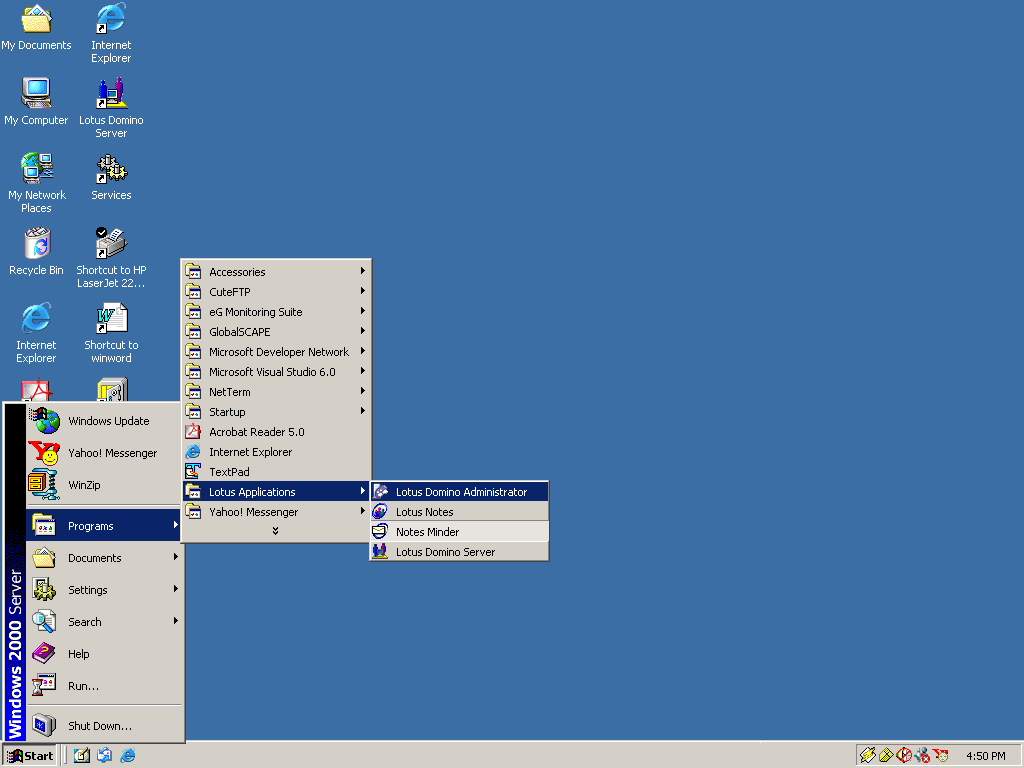The image size is (1024, 768).
Task: Expand the eG Monitoring Suite group
Action: tap(276, 312)
